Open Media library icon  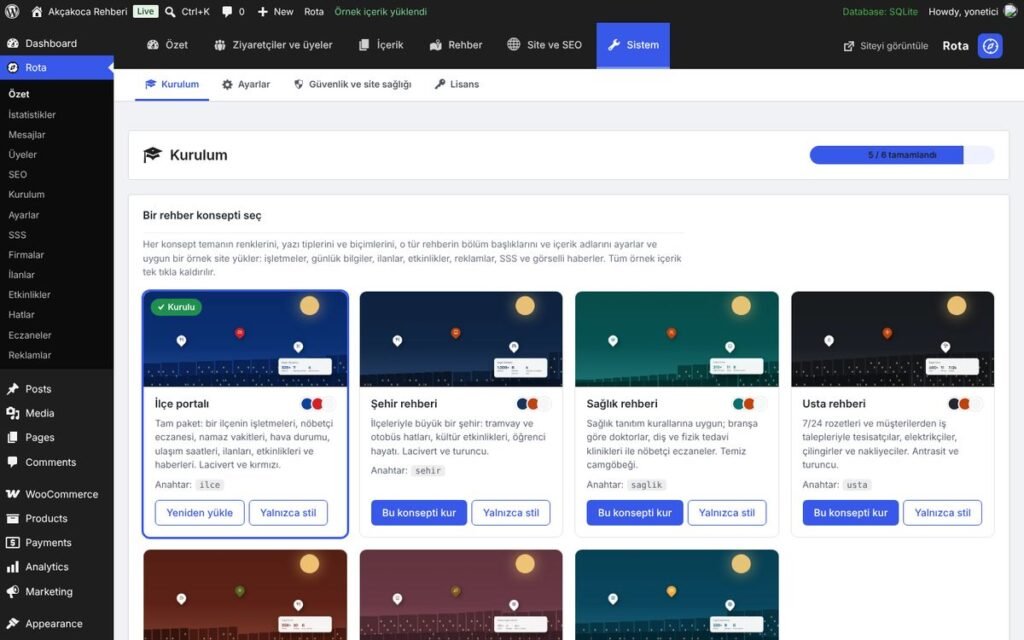point(13,413)
